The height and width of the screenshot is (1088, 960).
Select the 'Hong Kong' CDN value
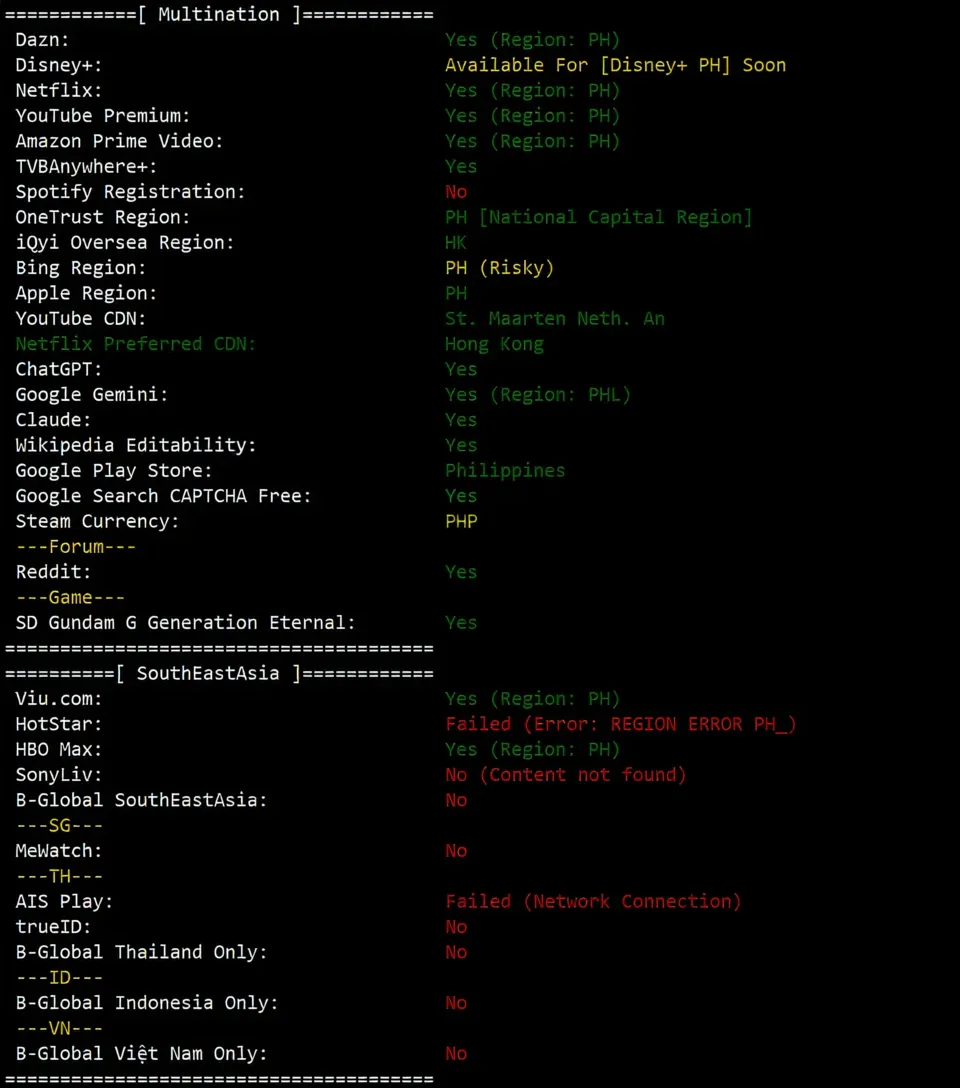pyautogui.click(x=494, y=344)
